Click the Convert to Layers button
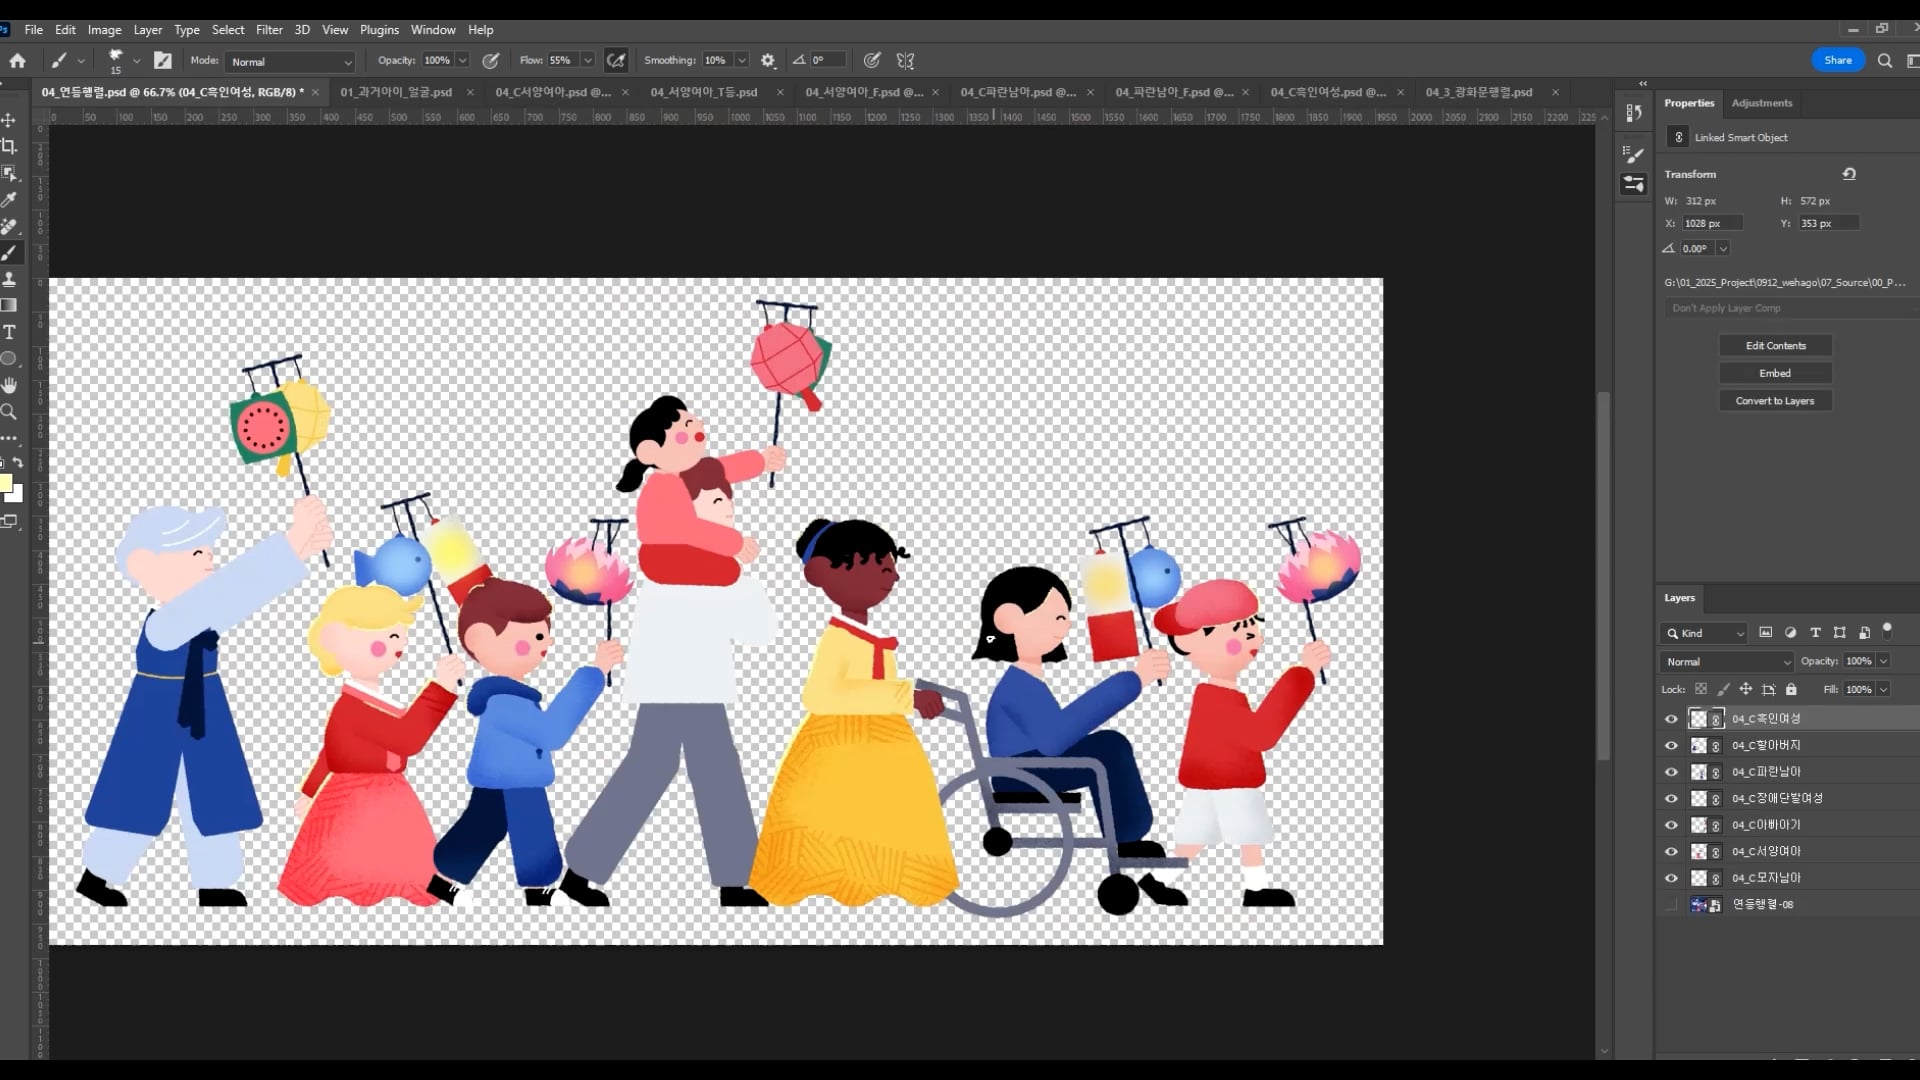 (1775, 401)
